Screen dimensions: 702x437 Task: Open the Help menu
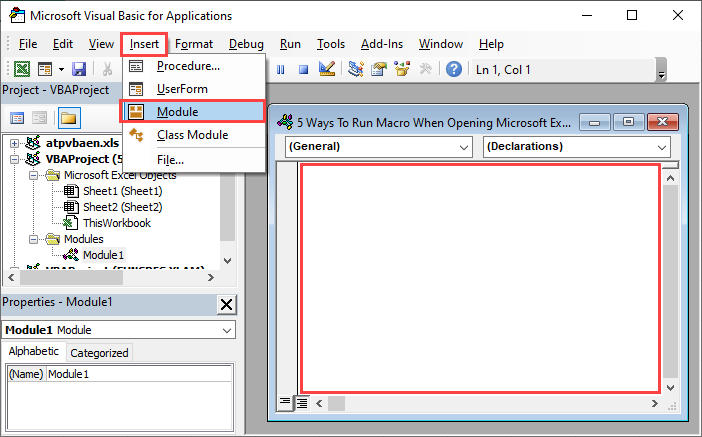pyautogui.click(x=491, y=44)
